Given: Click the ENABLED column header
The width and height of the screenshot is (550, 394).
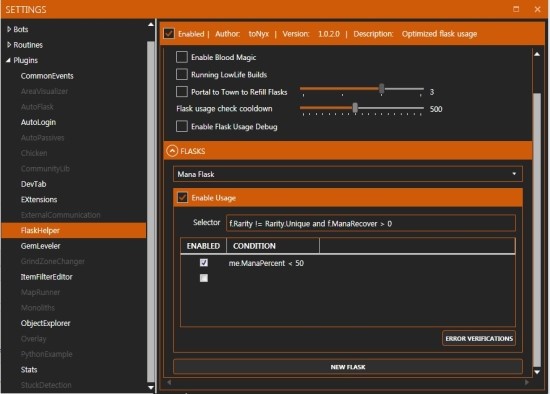Looking at the screenshot, I should click(203, 246).
